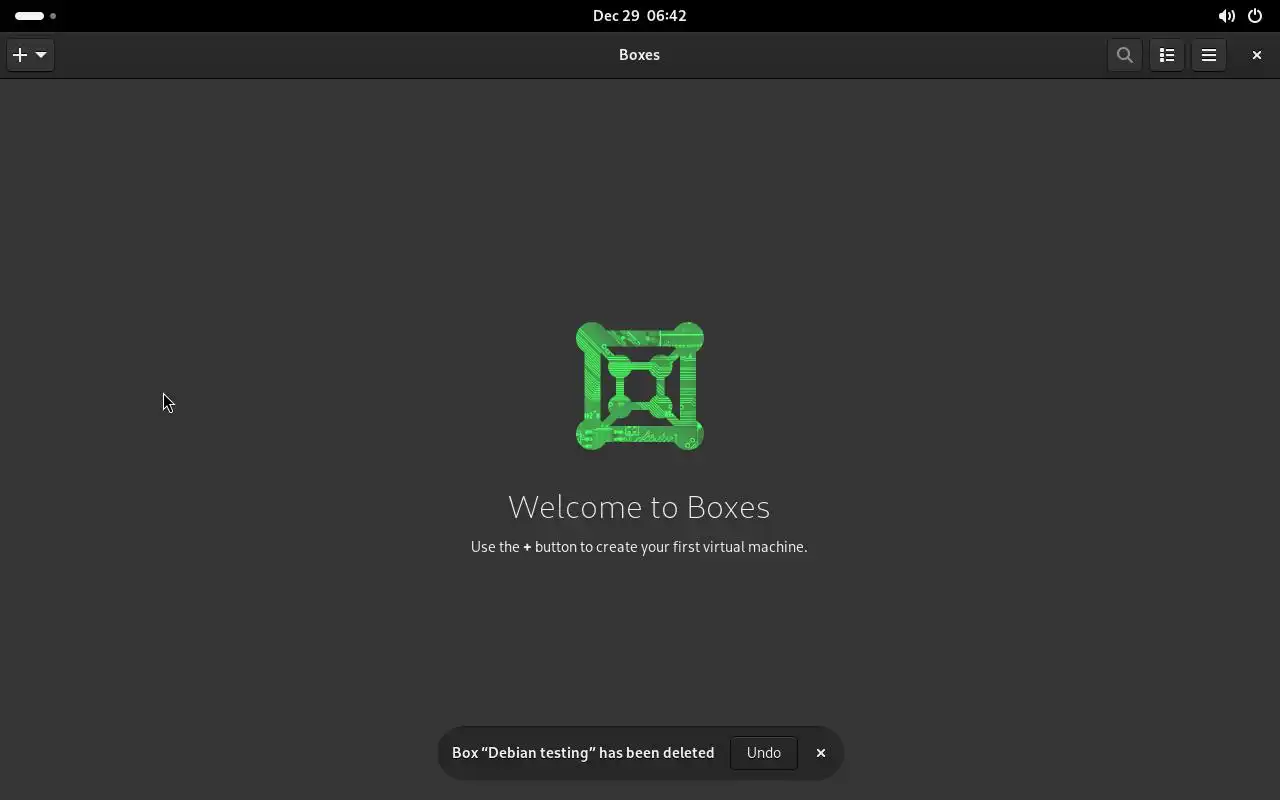
Task: Click the "Use the + button" hint text
Action: [x=639, y=547]
